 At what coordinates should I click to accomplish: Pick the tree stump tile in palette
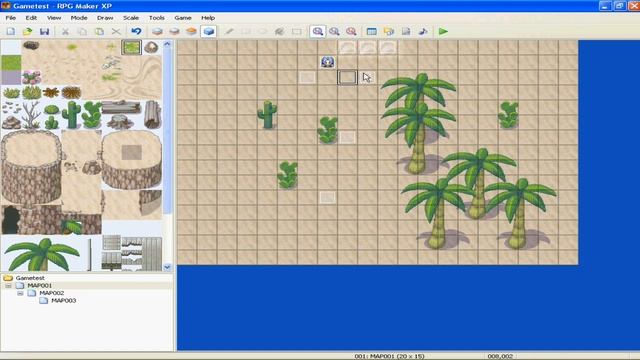click(121, 122)
